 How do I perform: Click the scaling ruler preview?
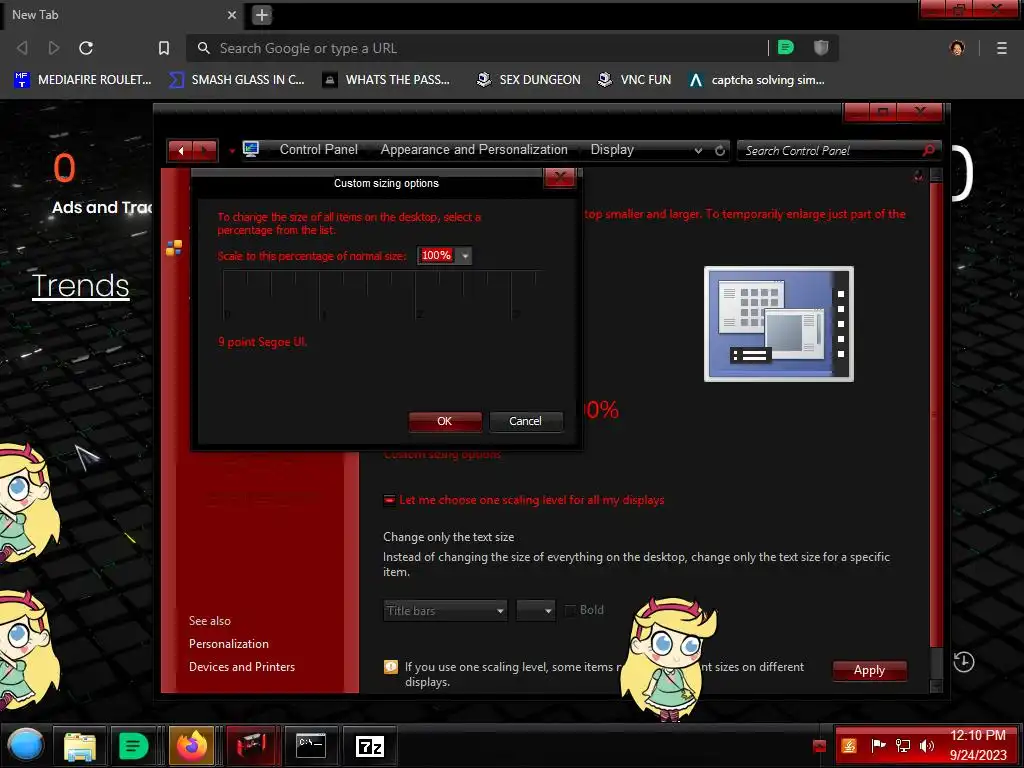pyautogui.click(x=383, y=296)
